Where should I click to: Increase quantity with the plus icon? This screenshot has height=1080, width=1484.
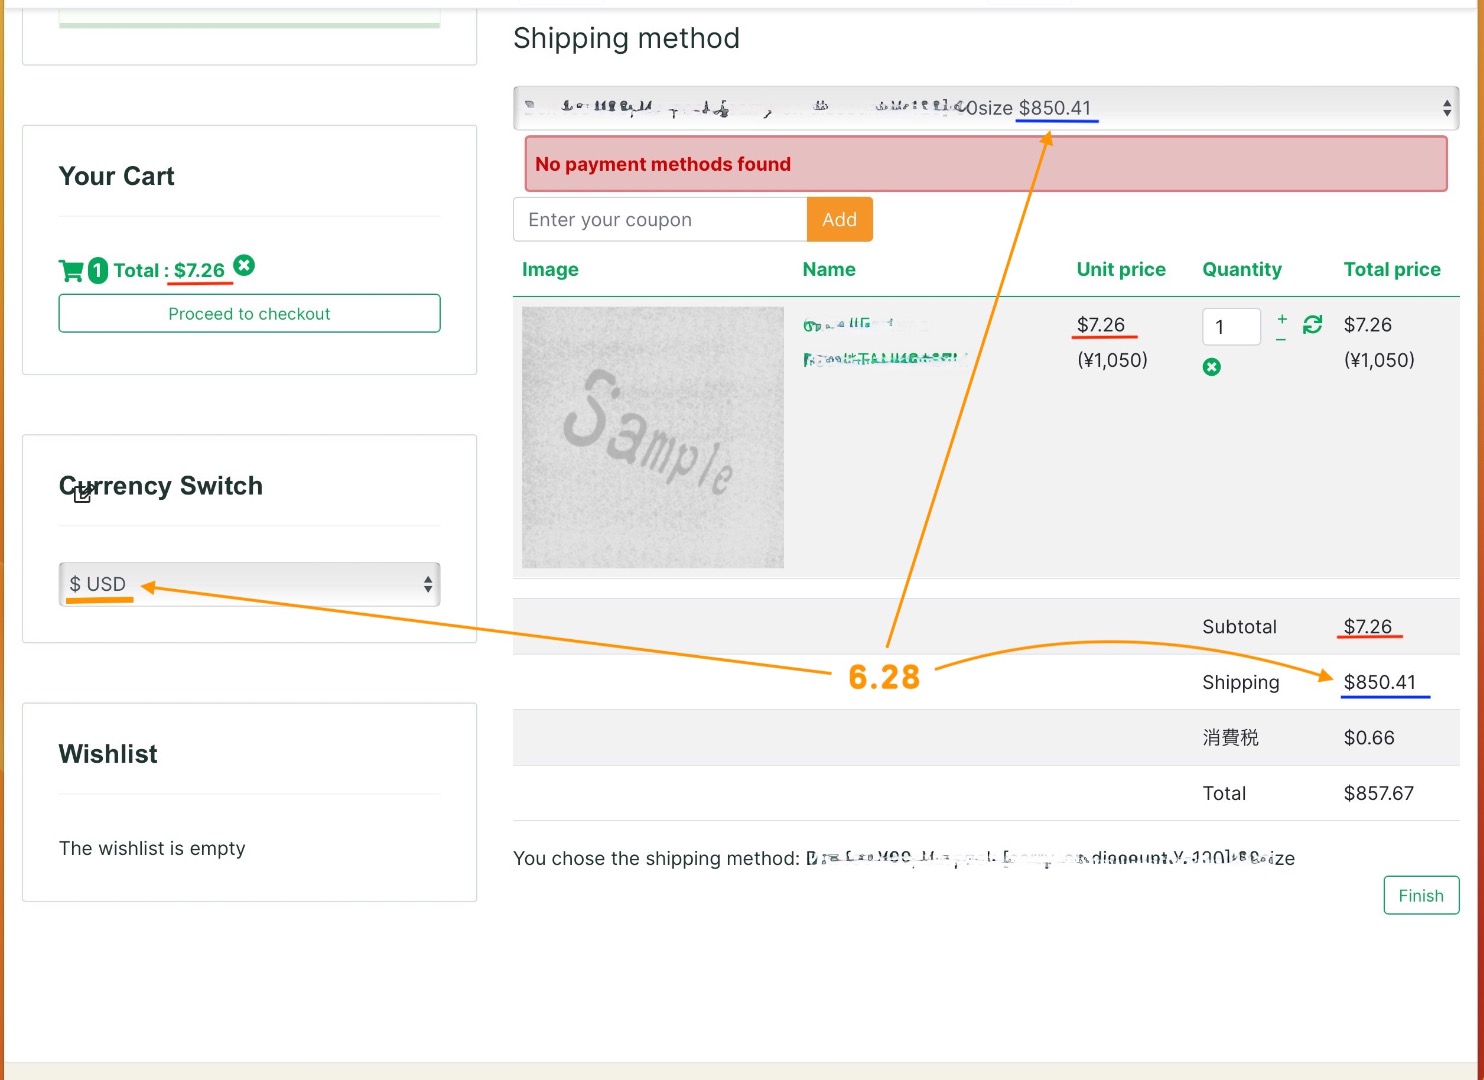tap(1282, 318)
